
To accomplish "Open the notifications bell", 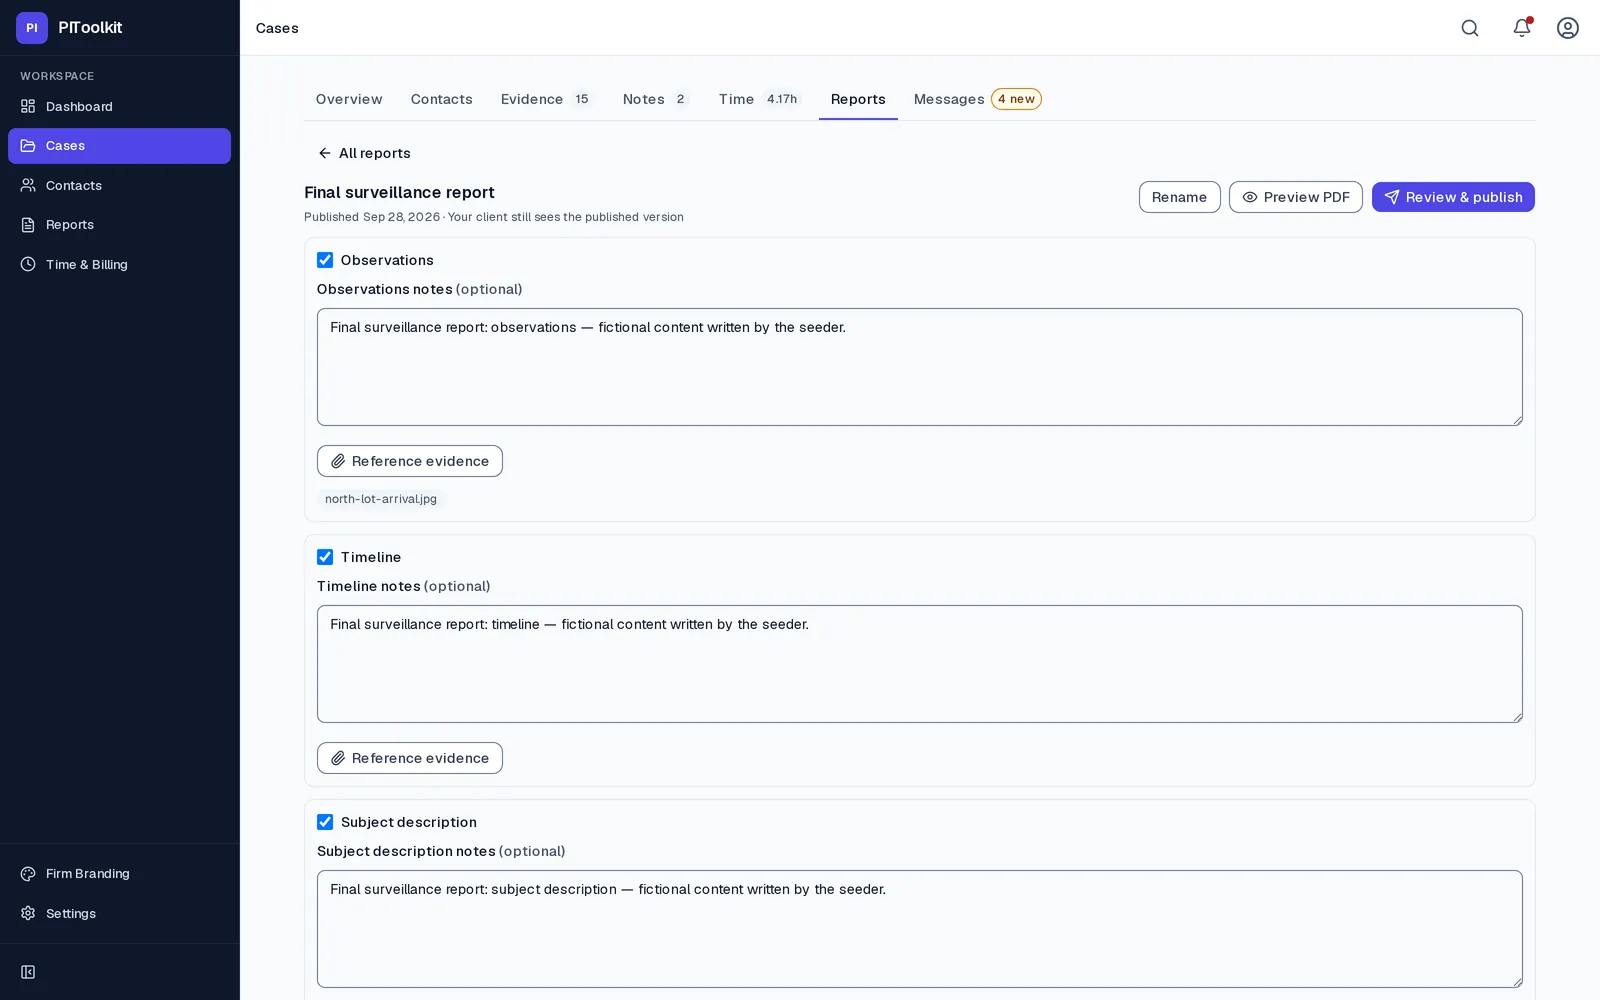I will point(1522,28).
